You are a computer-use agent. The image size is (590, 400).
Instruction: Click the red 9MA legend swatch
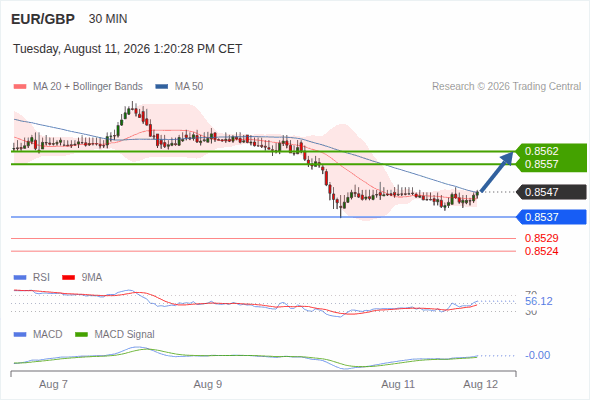coord(68,278)
